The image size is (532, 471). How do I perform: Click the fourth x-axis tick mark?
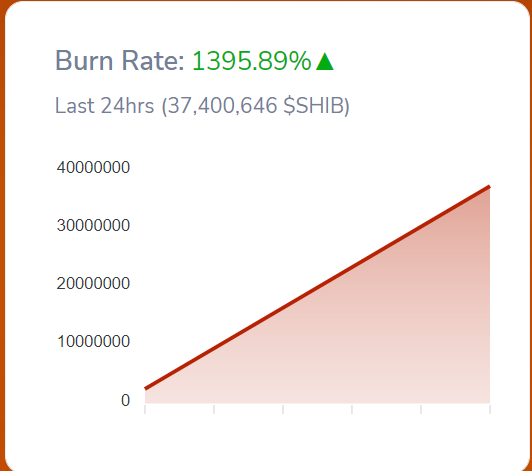coord(352,409)
